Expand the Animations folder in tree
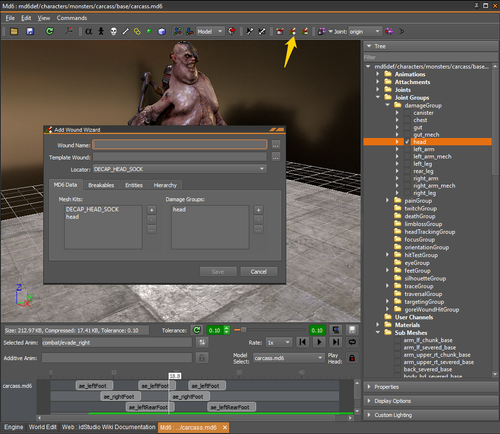The width and height of the screenshot is (500, 434). (378, 74)
